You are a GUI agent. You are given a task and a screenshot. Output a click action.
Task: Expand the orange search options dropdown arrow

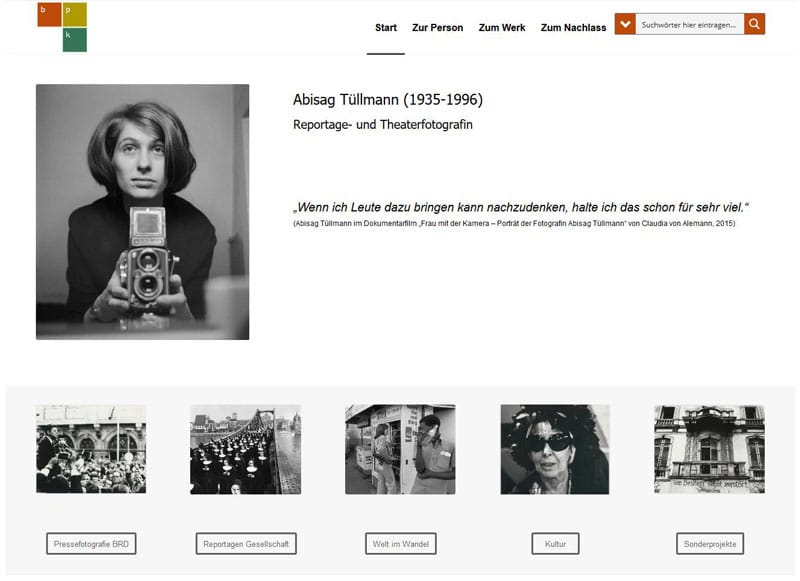coord(625,24)
